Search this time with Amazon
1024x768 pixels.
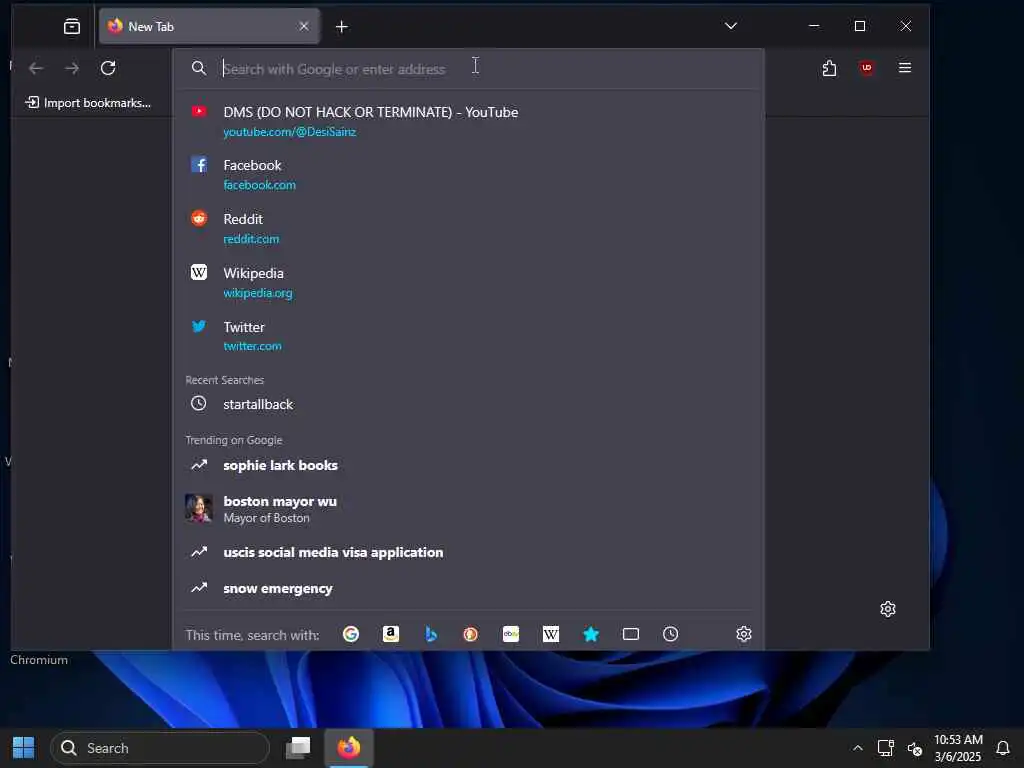click(x=391, y=634)
